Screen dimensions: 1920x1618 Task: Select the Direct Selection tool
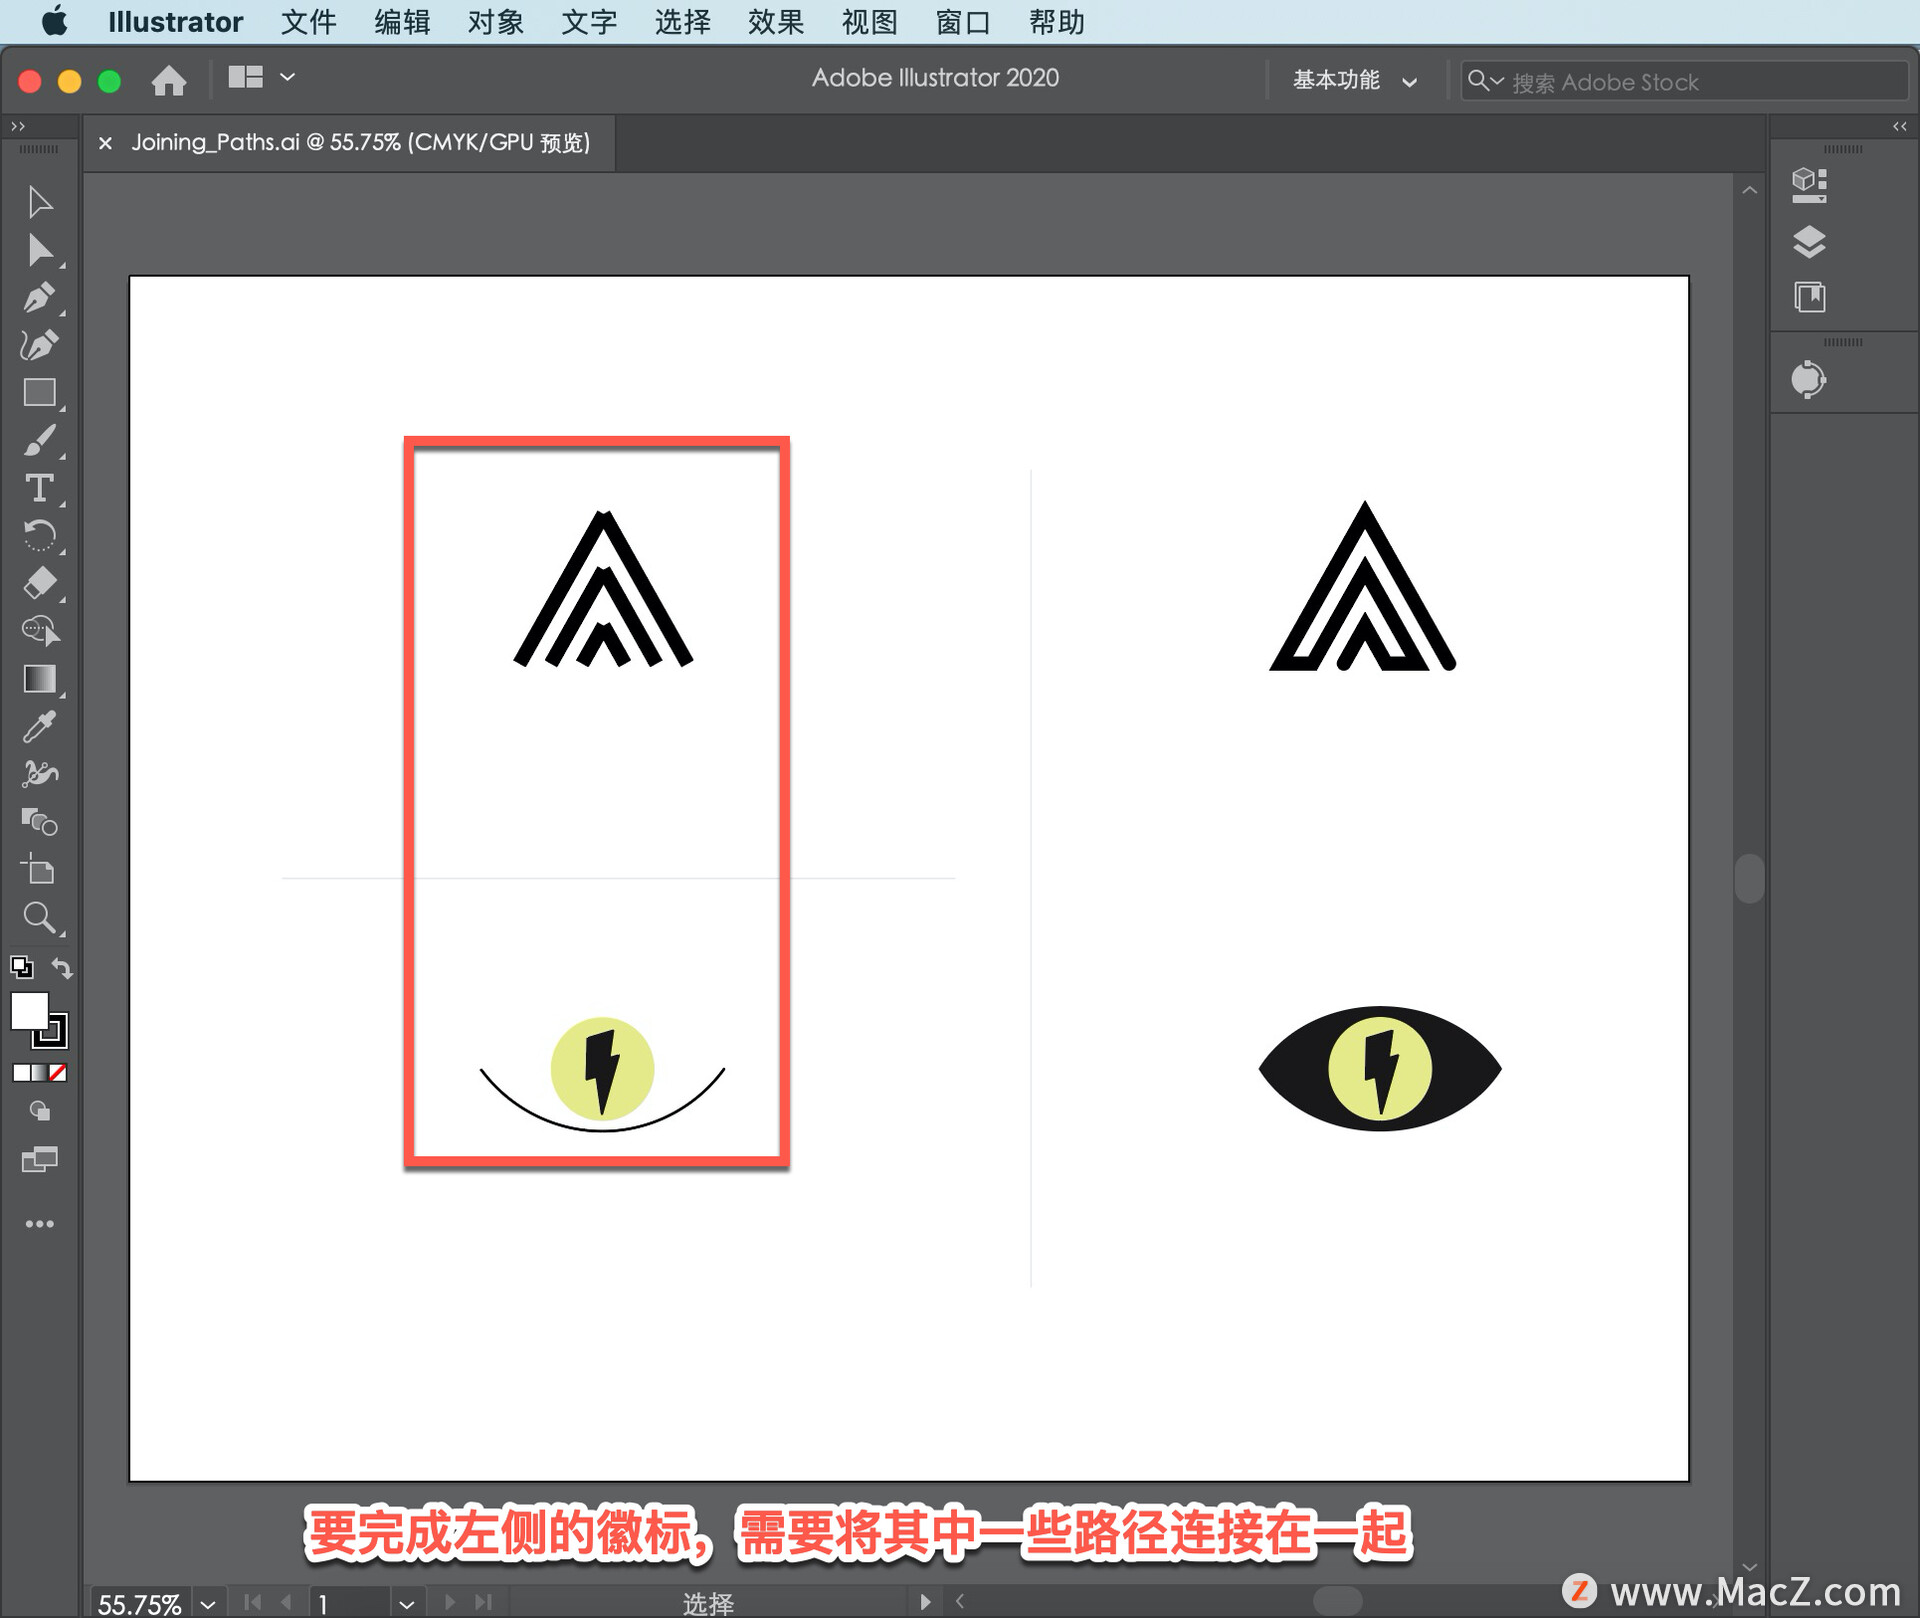(39, 250)
